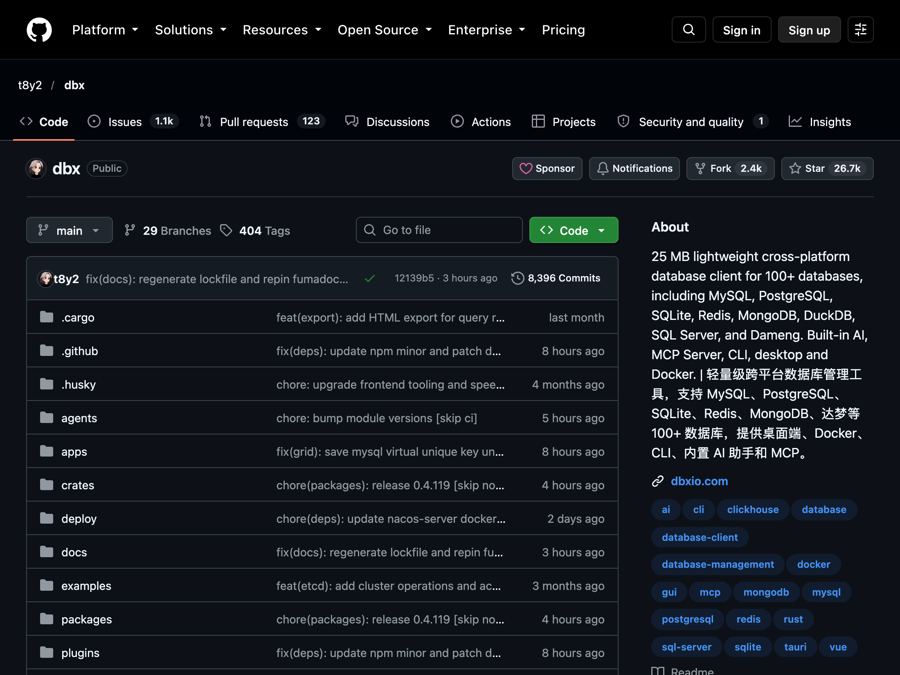Open the "fix(grid): save mysql virtual unique key" commit
This screenshot has height=675, width=900.
(390, 452)
